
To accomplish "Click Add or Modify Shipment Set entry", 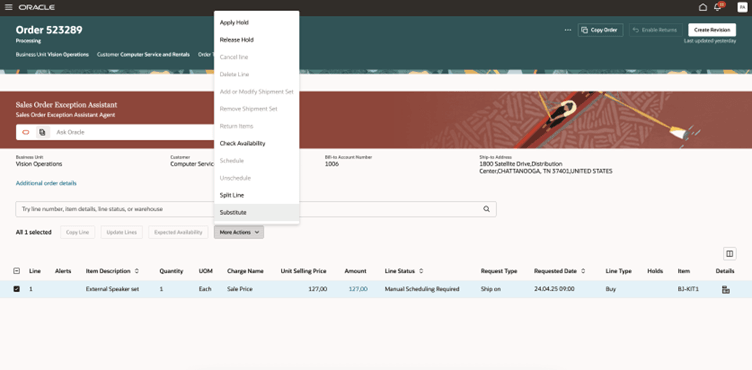I will point(257,92).
